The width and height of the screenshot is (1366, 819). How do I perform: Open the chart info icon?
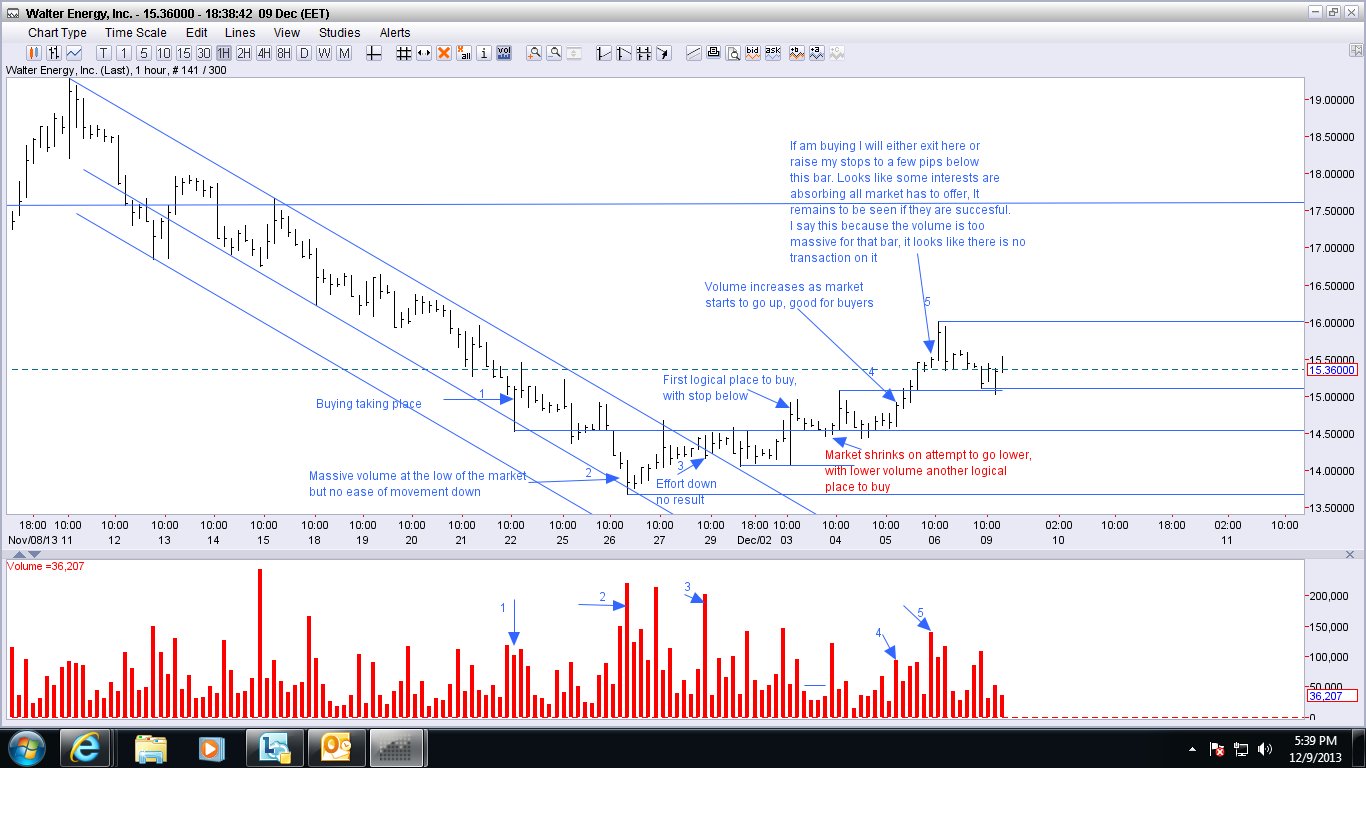pyautogui.click(x=484, y=53)
